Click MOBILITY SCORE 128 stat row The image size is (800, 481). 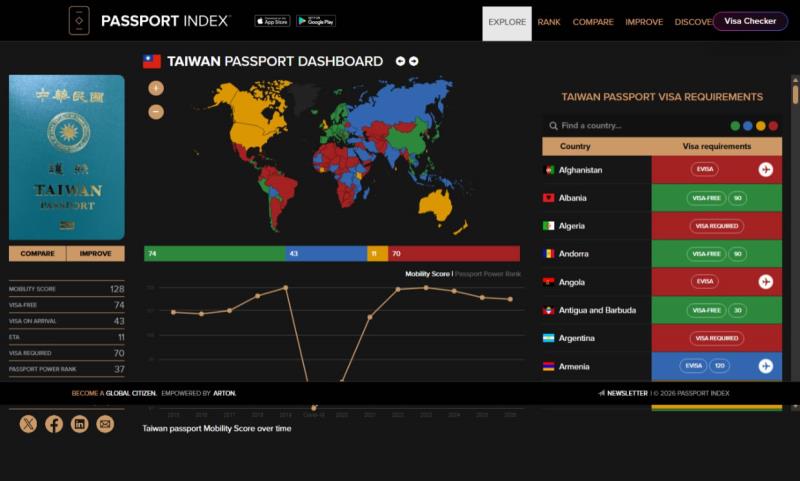point(67,289)
